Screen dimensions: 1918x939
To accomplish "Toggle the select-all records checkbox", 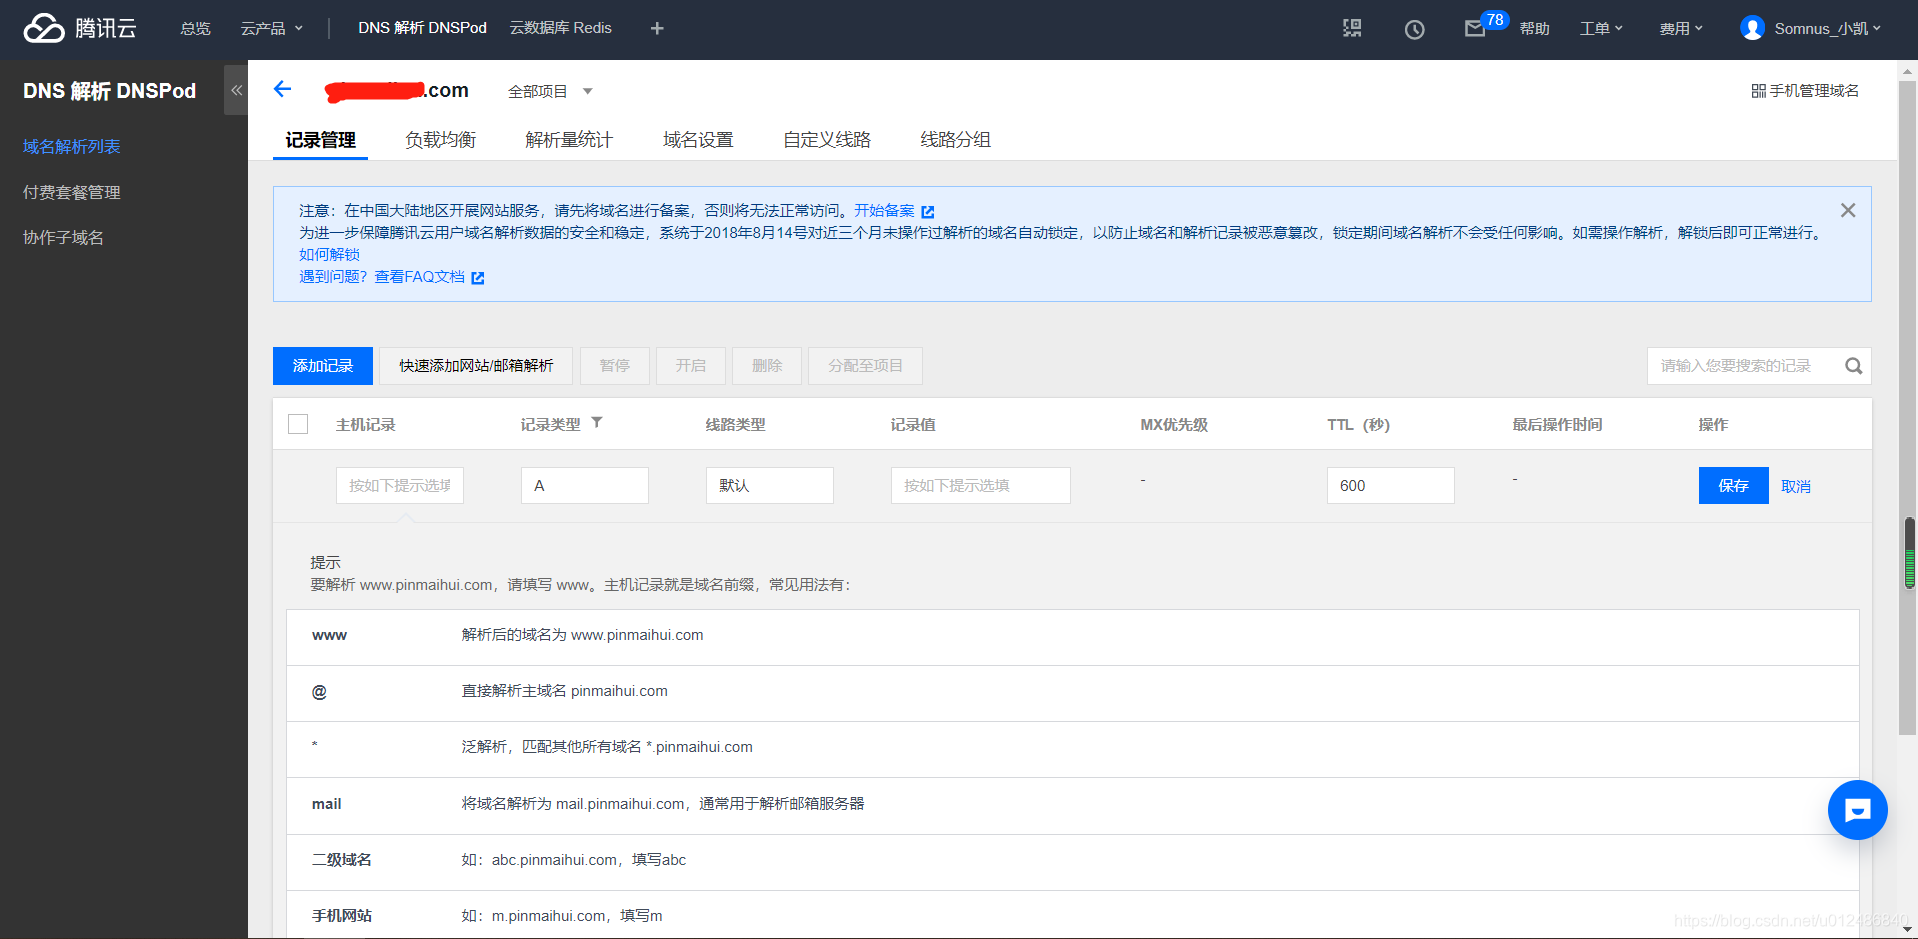I will click(298, 424).
